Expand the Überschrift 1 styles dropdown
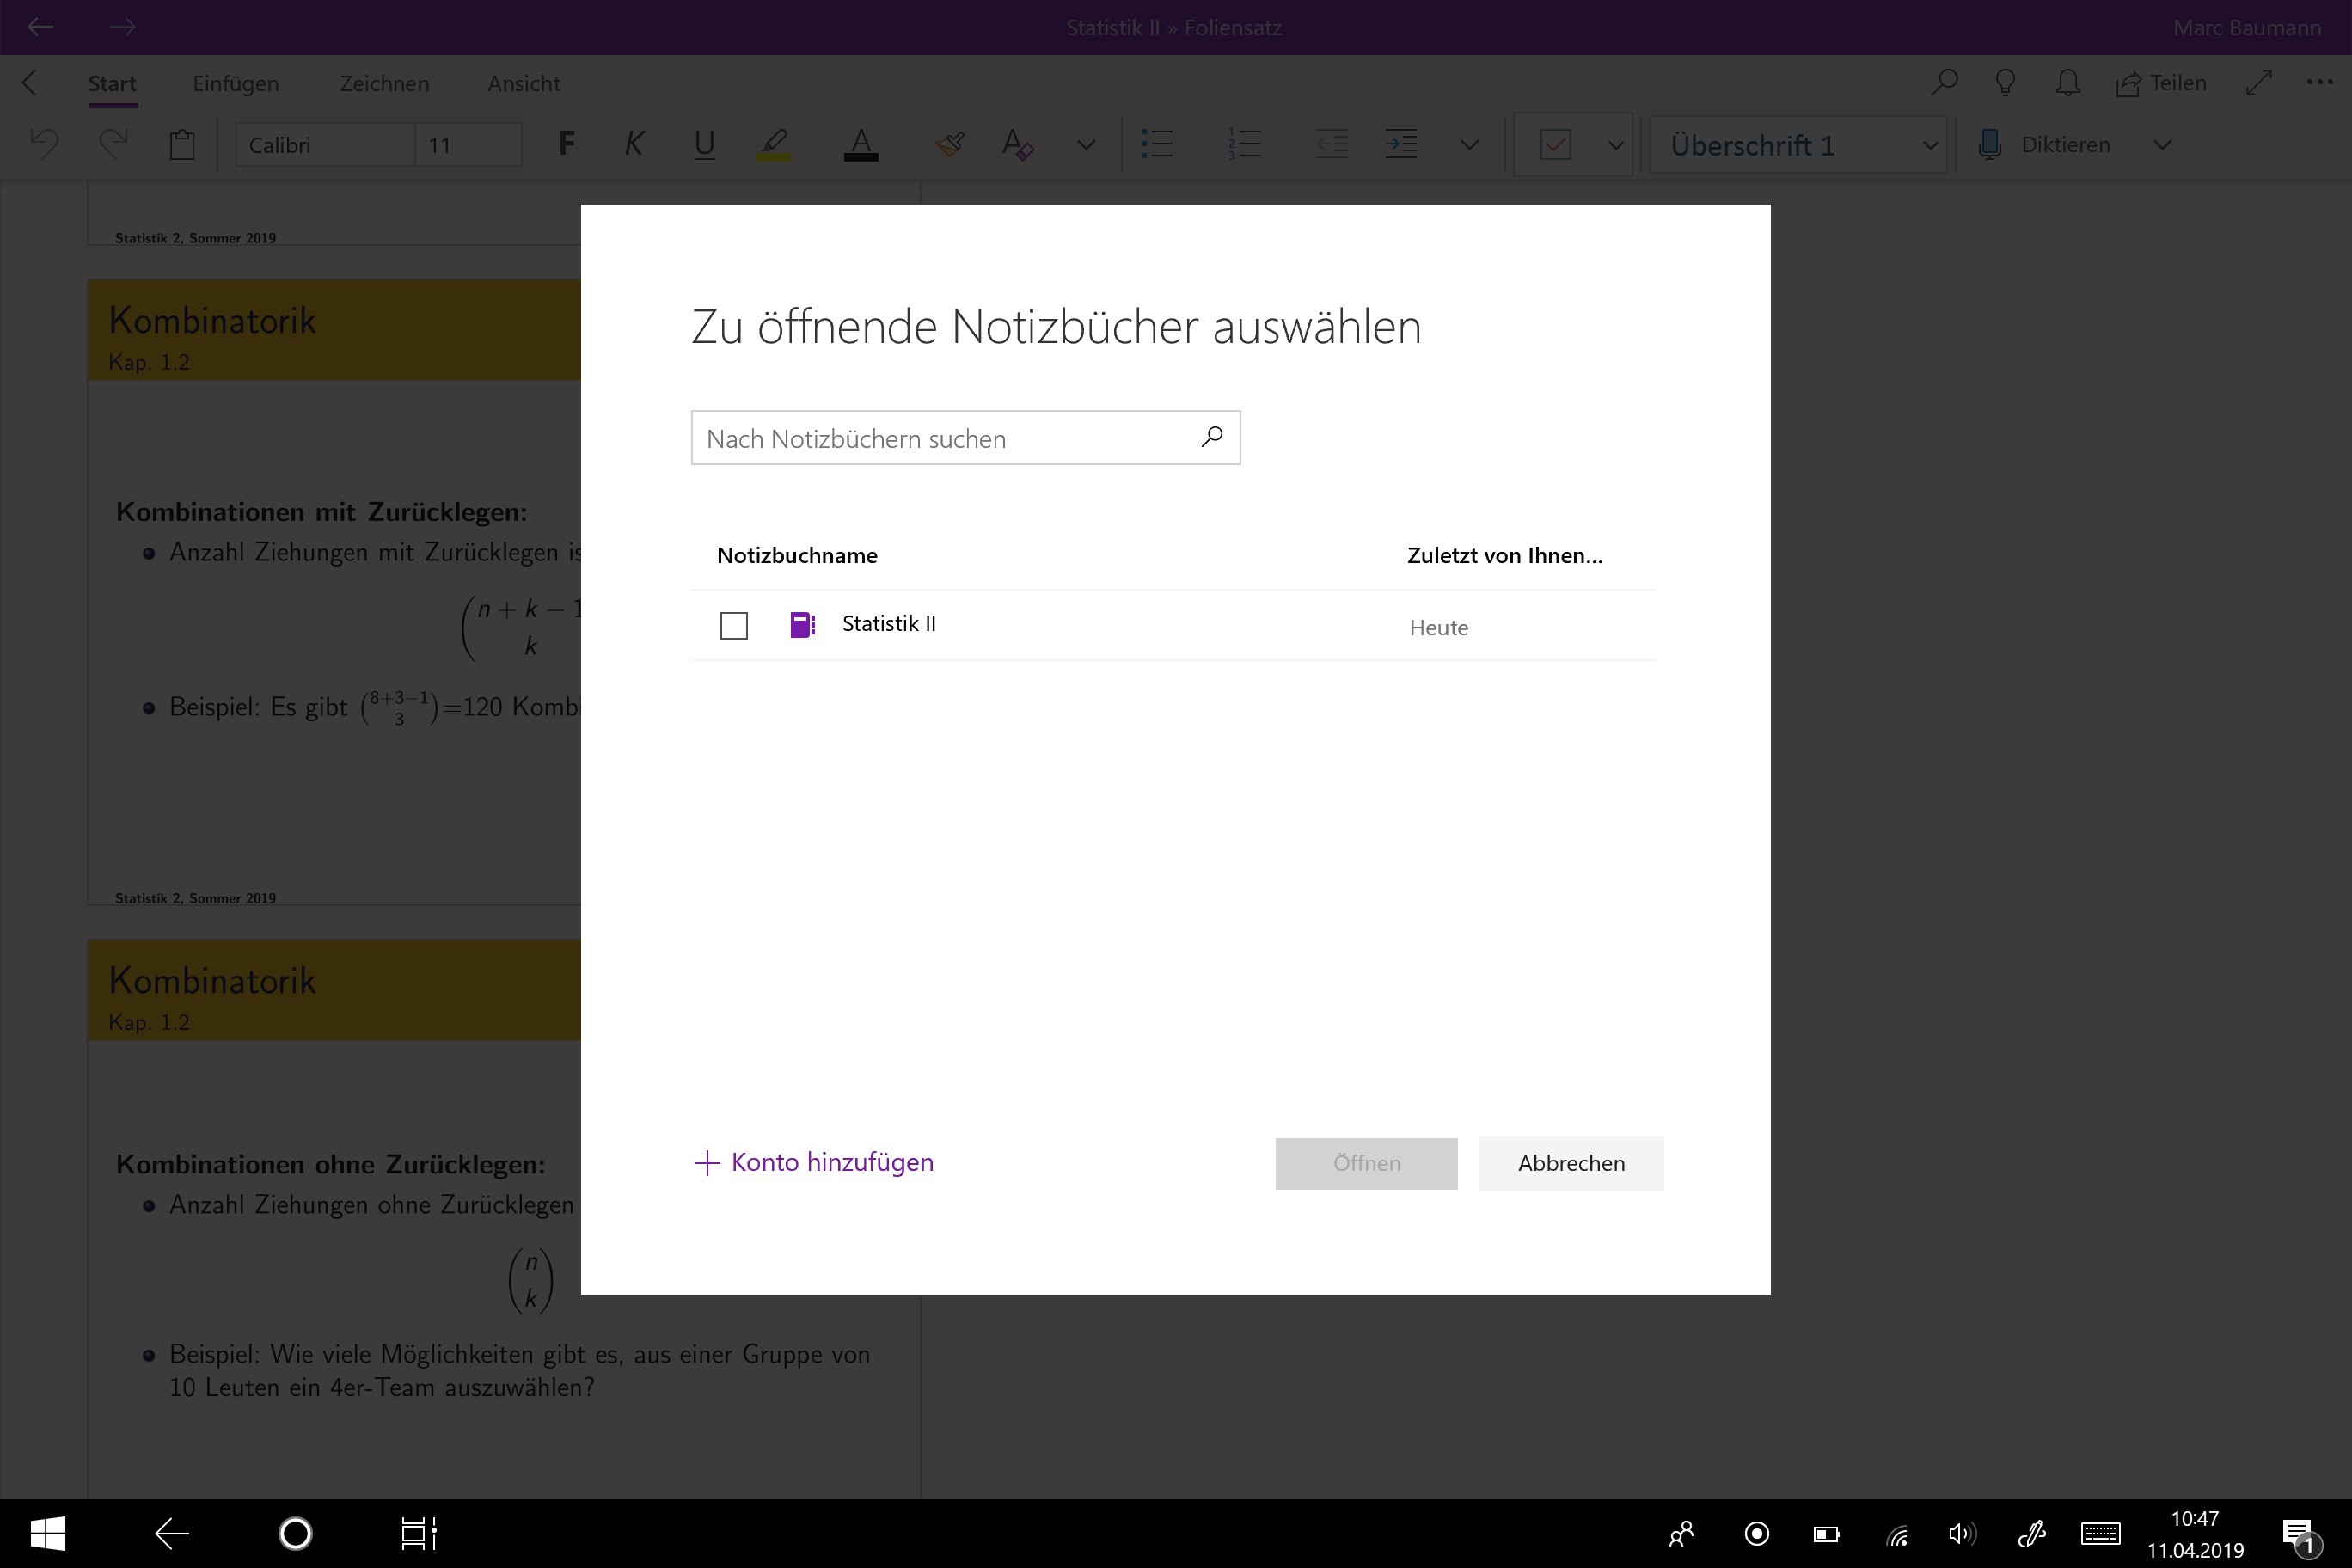This screenshot has height=1568, width=2352. [x=1930, y=146]
